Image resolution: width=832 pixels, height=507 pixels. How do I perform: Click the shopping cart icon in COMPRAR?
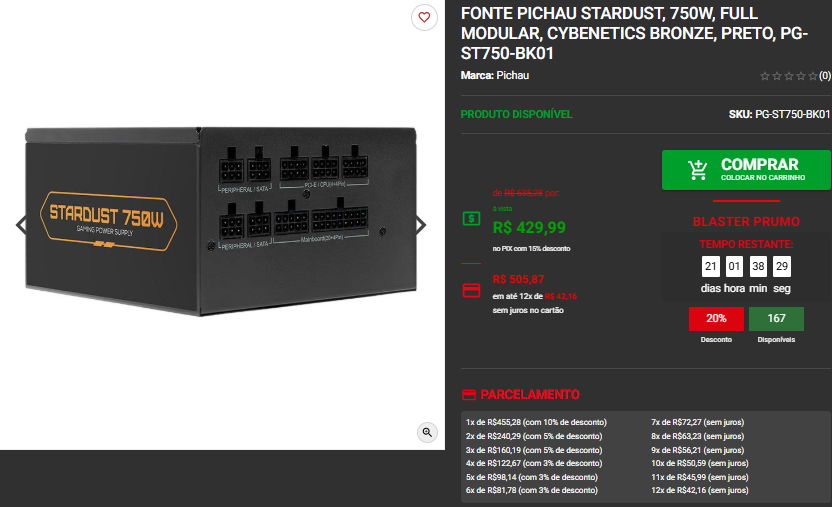coord(697,170)
